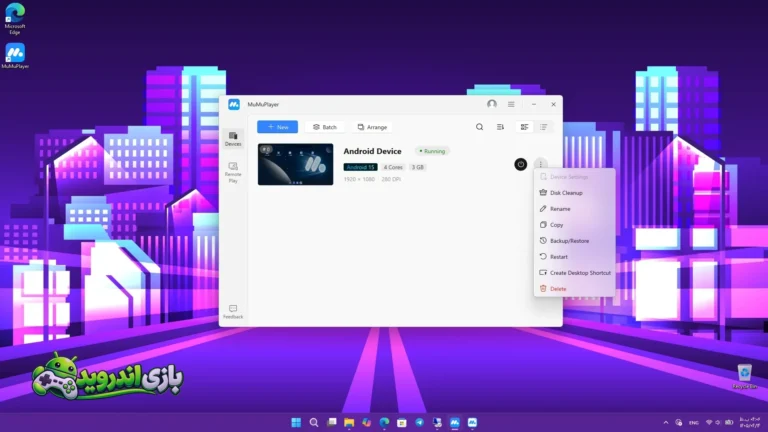Open Microsoft Edge from the taskbar
Screen dimensions: 768x432
point(384,422)
